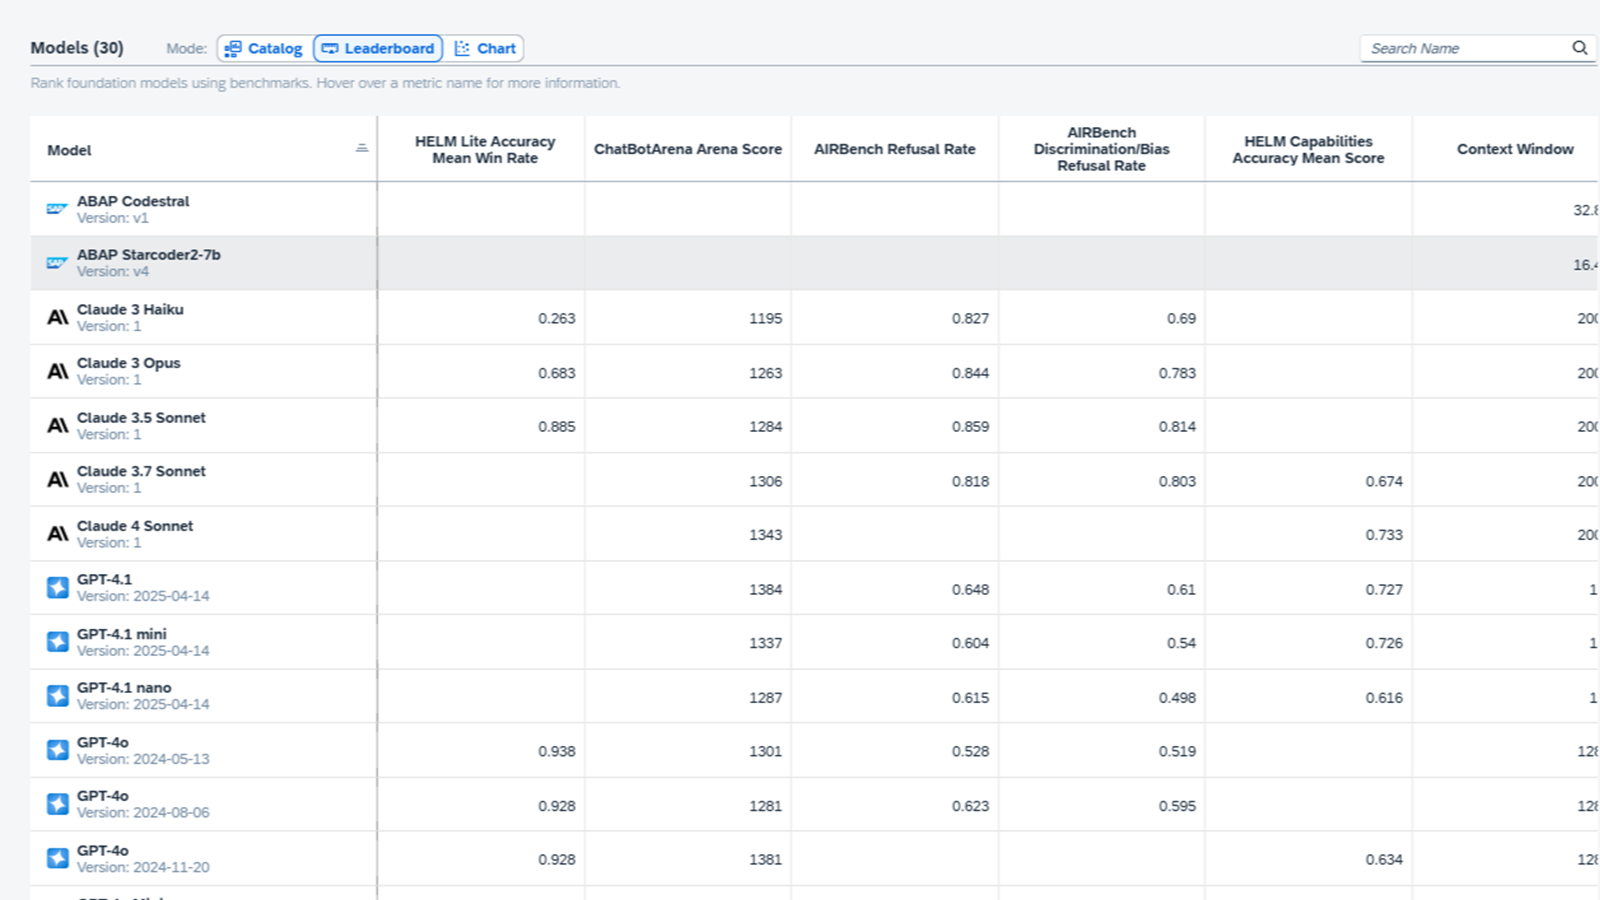Select the Claude 3 Opus model name
This screenshot has height=900, width=1600.
(129, 363)
